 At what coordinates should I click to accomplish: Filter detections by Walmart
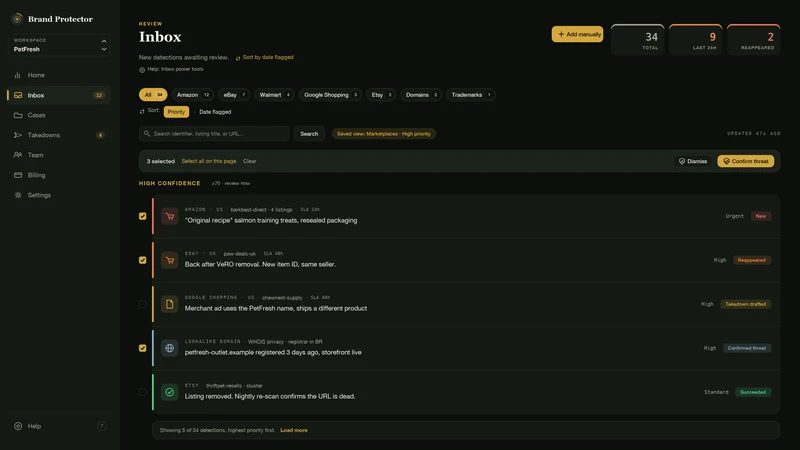(274, 95)
